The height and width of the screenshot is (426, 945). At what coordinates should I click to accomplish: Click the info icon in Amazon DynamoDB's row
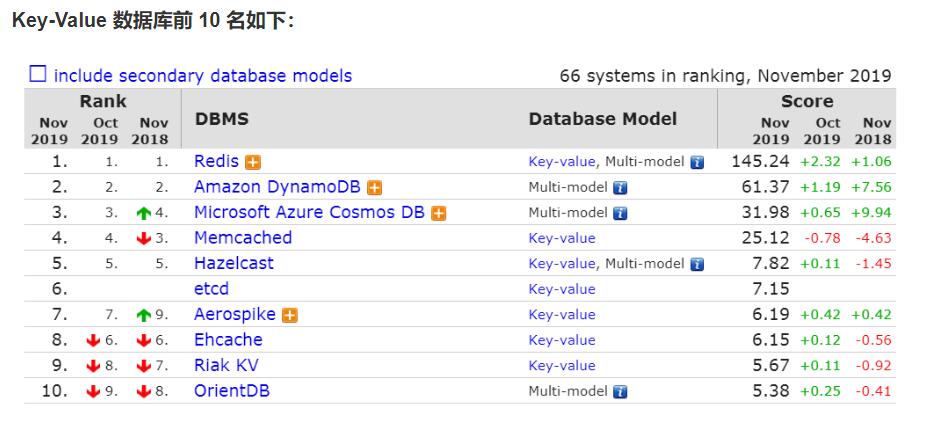620,188
